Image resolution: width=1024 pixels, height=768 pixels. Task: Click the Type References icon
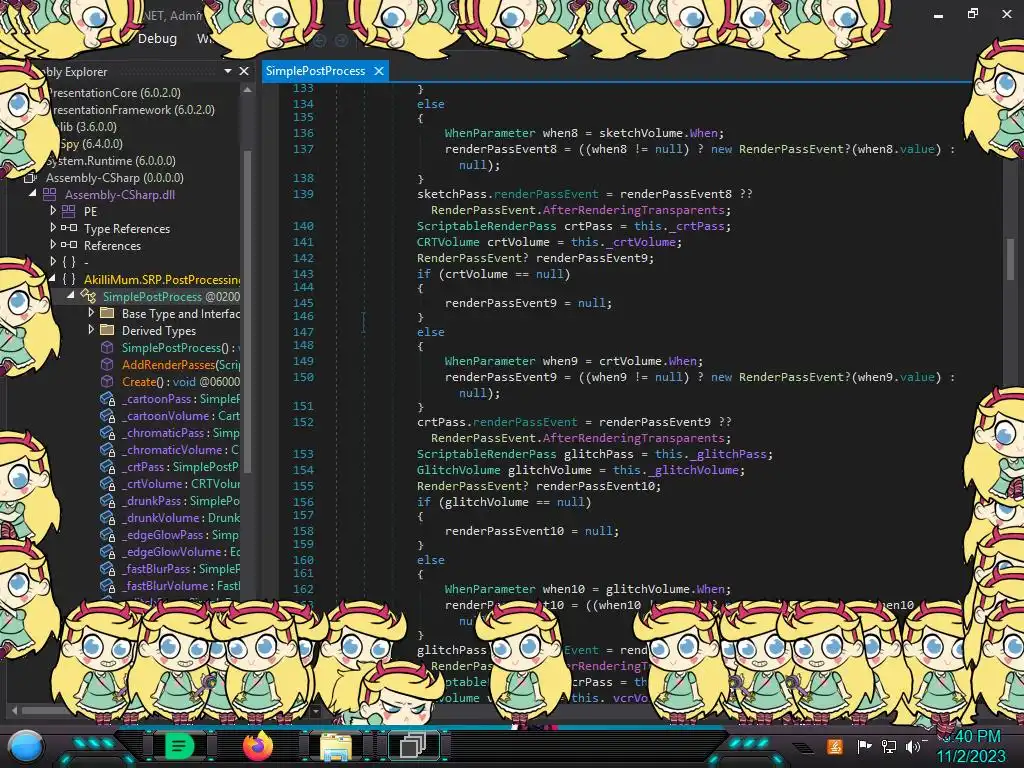[69, 228]
